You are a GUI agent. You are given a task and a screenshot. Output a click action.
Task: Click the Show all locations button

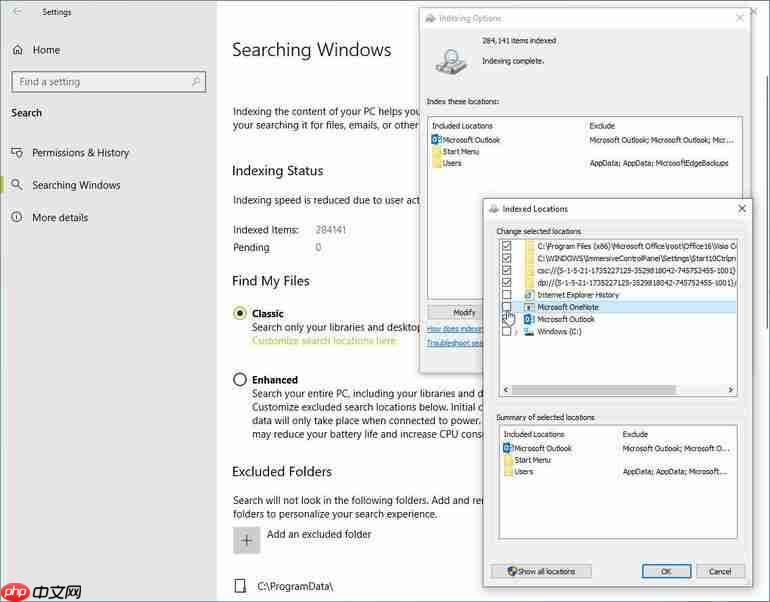coord(541,572)
